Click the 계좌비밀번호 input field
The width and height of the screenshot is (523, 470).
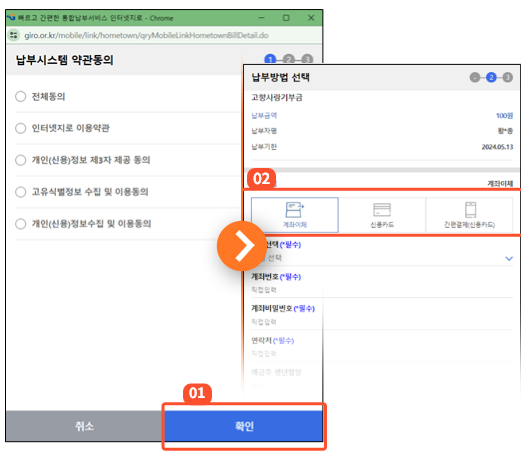[x=382, y=322]
